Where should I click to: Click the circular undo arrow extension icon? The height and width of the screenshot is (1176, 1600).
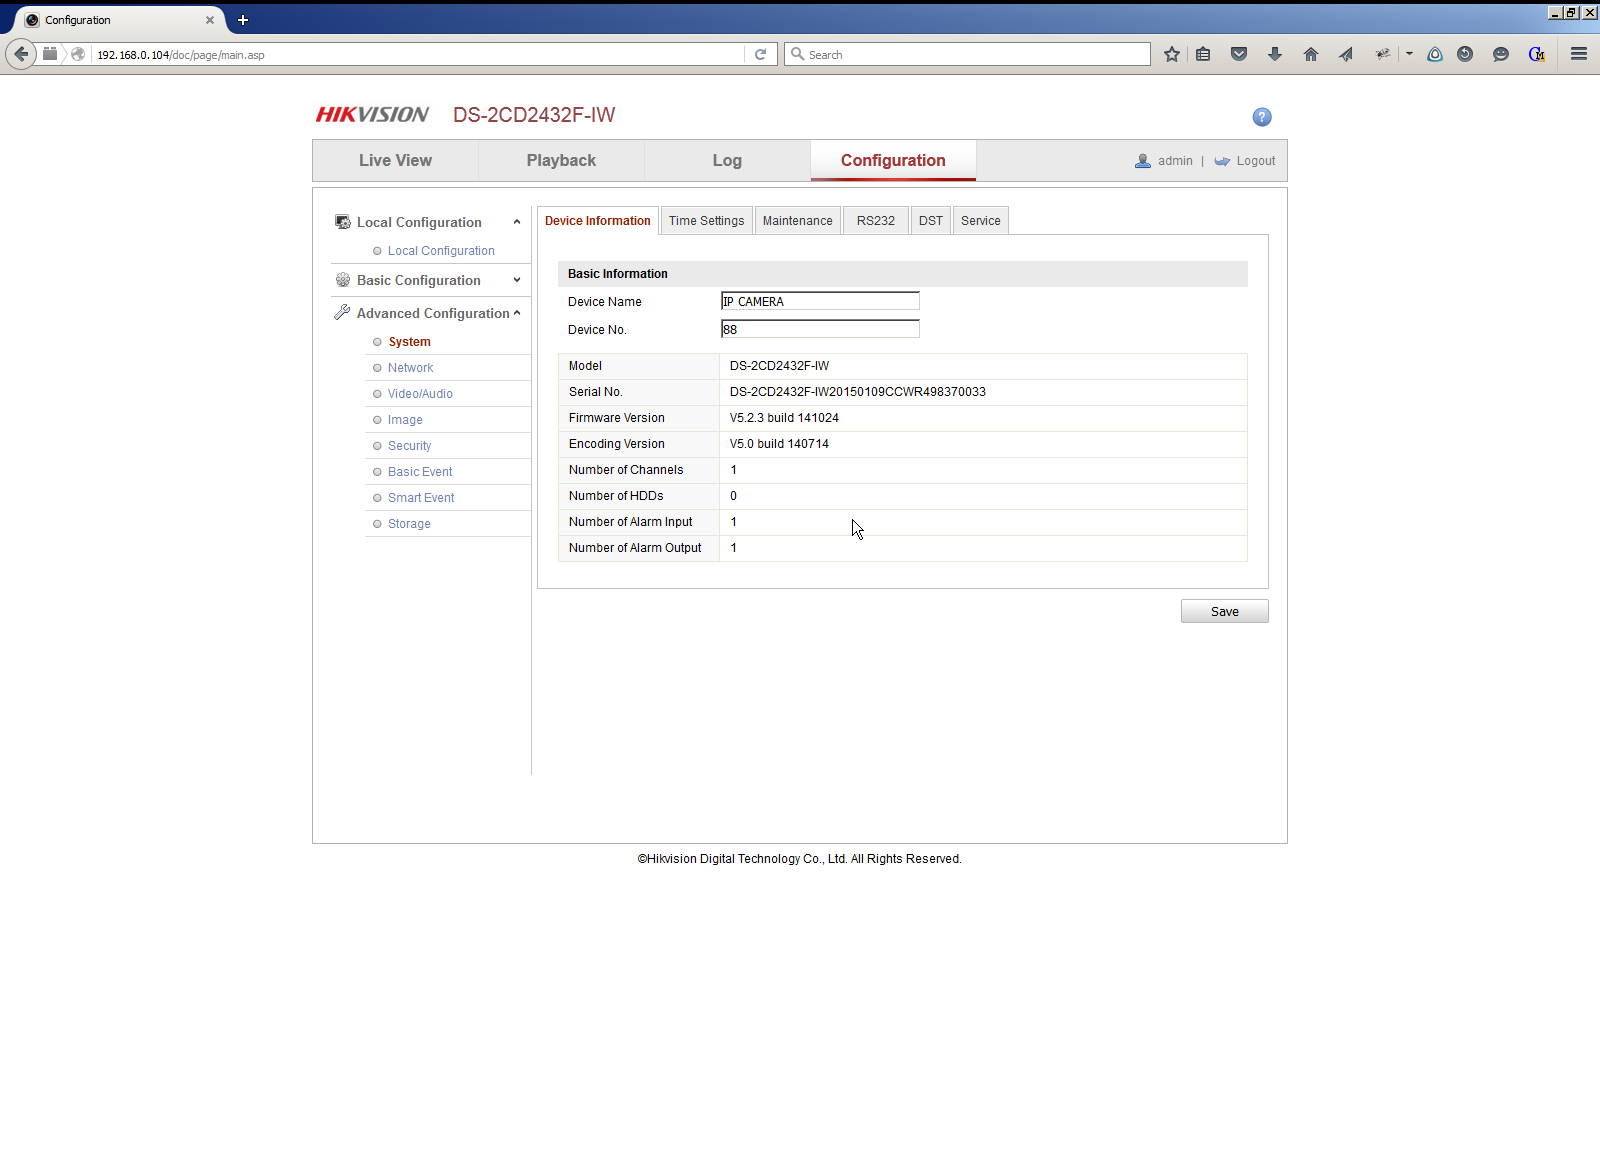[x=1465, y=54]
